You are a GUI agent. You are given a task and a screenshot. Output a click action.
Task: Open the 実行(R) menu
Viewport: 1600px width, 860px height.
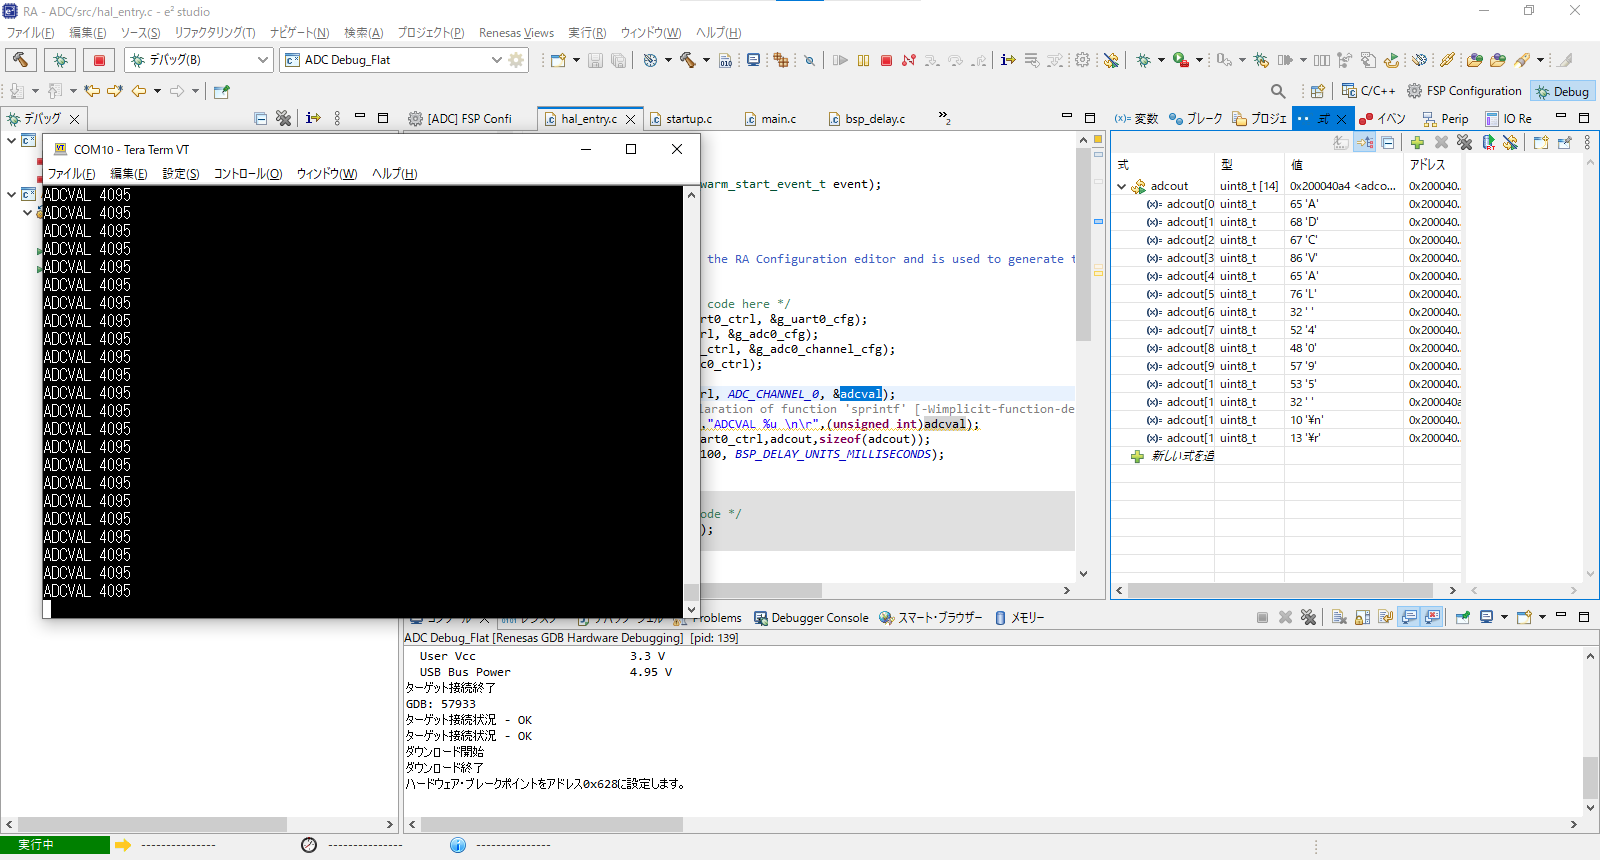pyautogui.click(x=587, y=33)
